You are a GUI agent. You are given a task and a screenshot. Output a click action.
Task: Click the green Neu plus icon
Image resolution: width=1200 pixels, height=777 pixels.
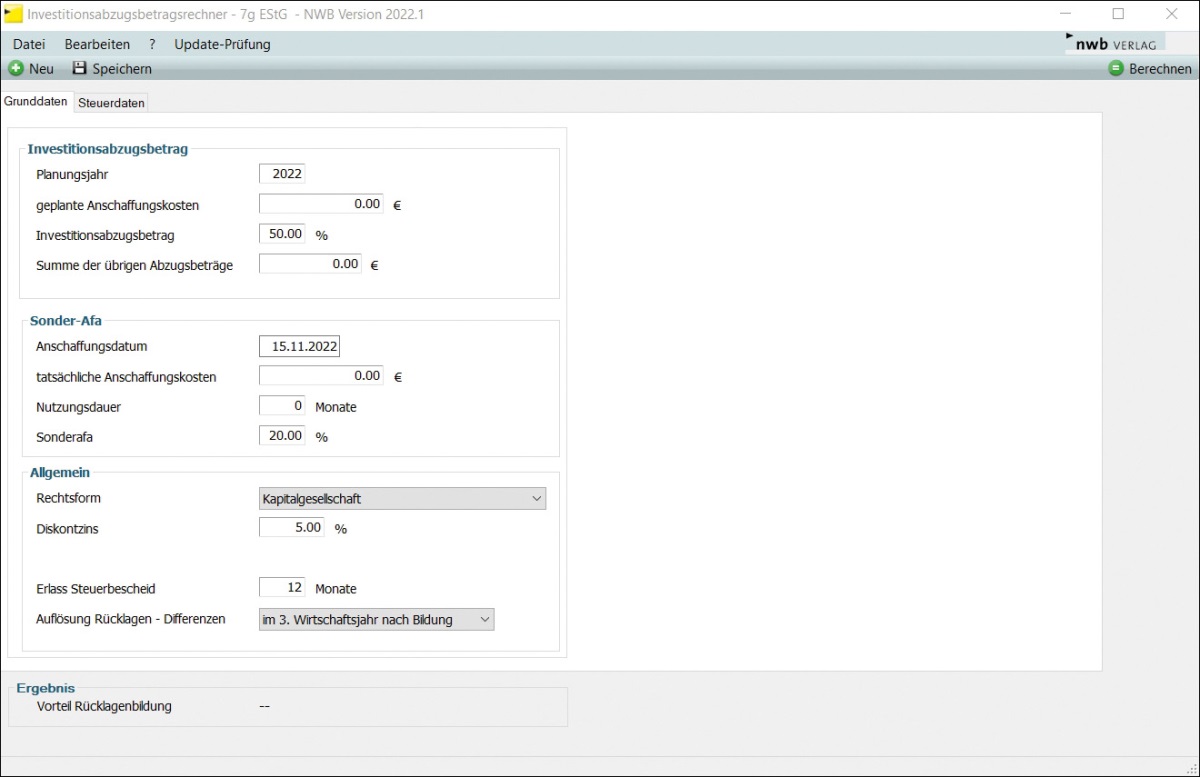click(x=16, y=69)
